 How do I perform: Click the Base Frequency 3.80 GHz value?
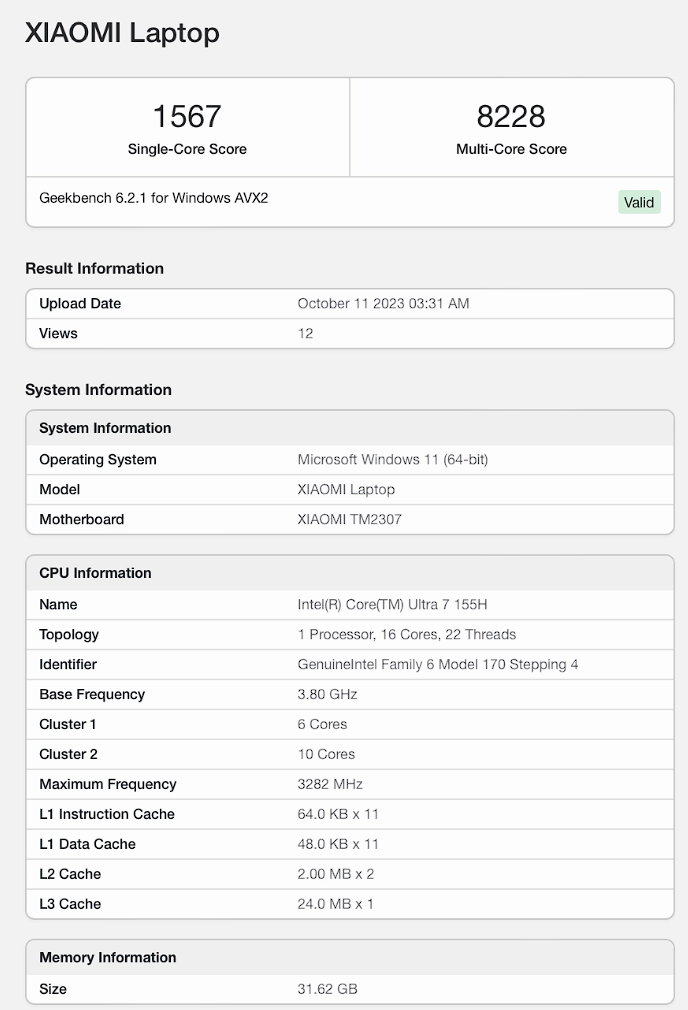click(x=327, y=695)
